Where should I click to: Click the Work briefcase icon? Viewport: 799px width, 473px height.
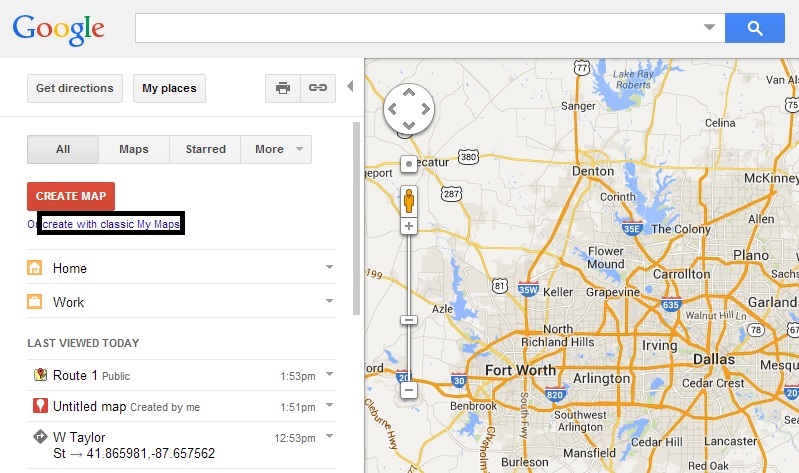click(x=35, y=302)
